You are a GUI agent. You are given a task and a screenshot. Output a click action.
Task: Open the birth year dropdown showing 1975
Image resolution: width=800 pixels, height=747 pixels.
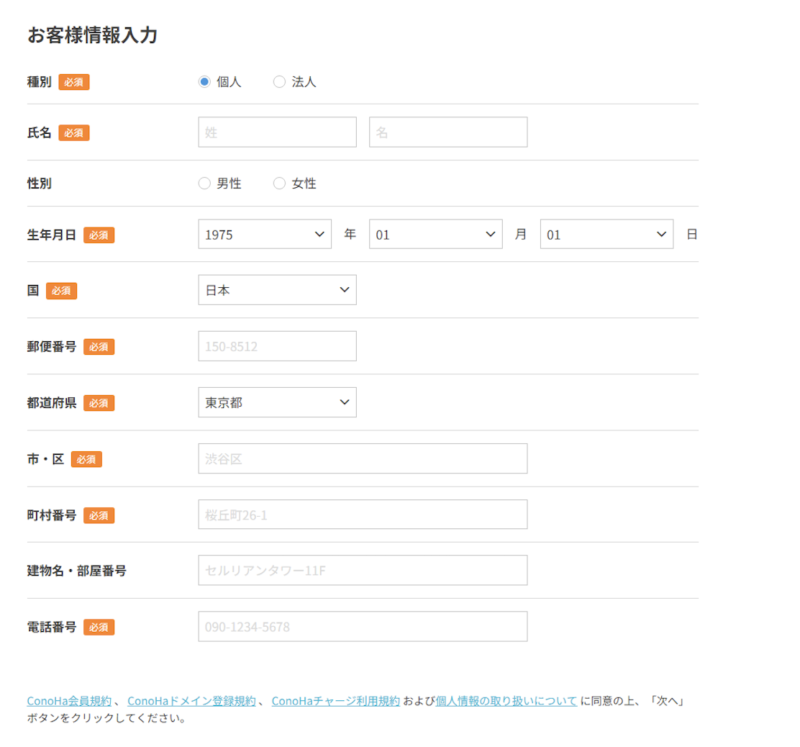pos(265,234)
